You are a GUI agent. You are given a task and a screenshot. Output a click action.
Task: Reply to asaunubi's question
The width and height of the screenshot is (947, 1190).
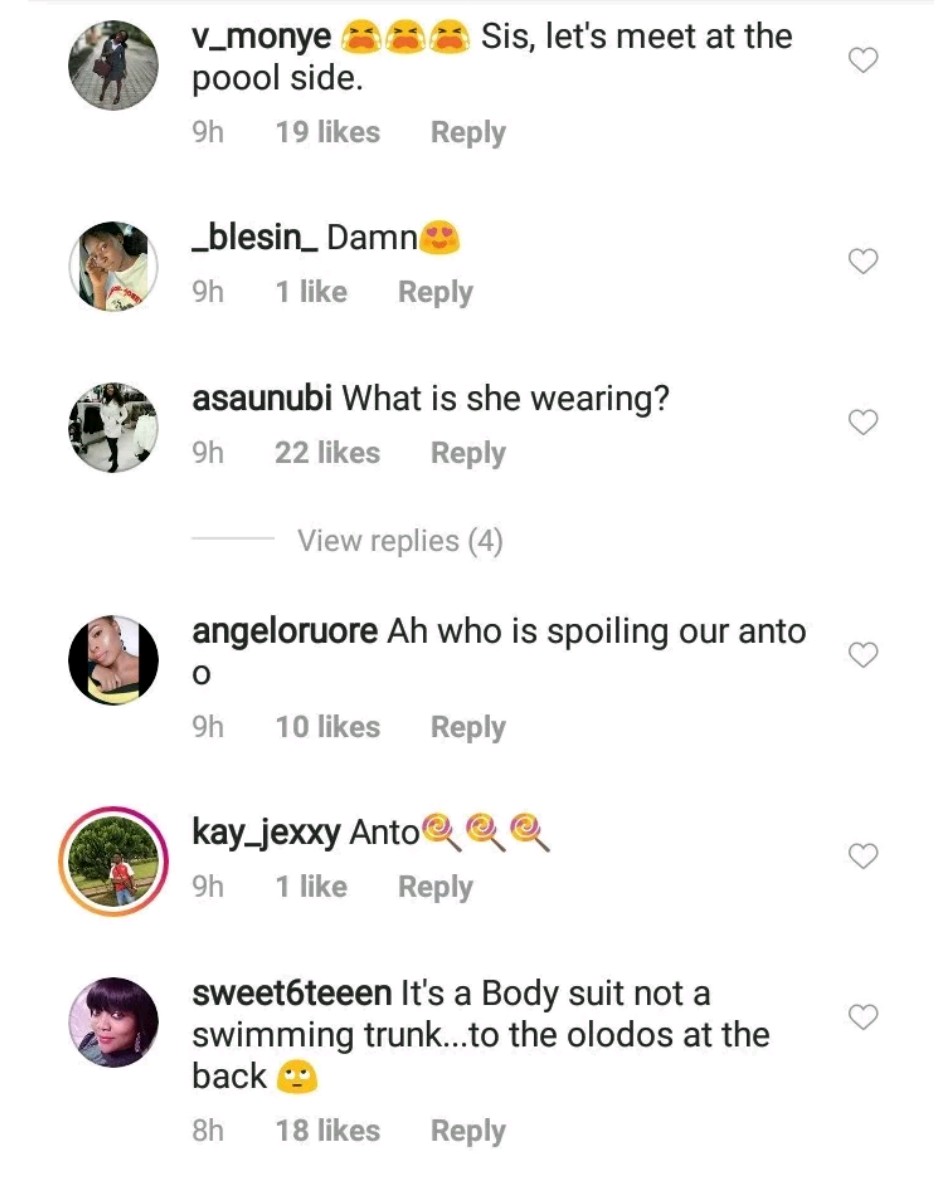click(x=467, y=453)
